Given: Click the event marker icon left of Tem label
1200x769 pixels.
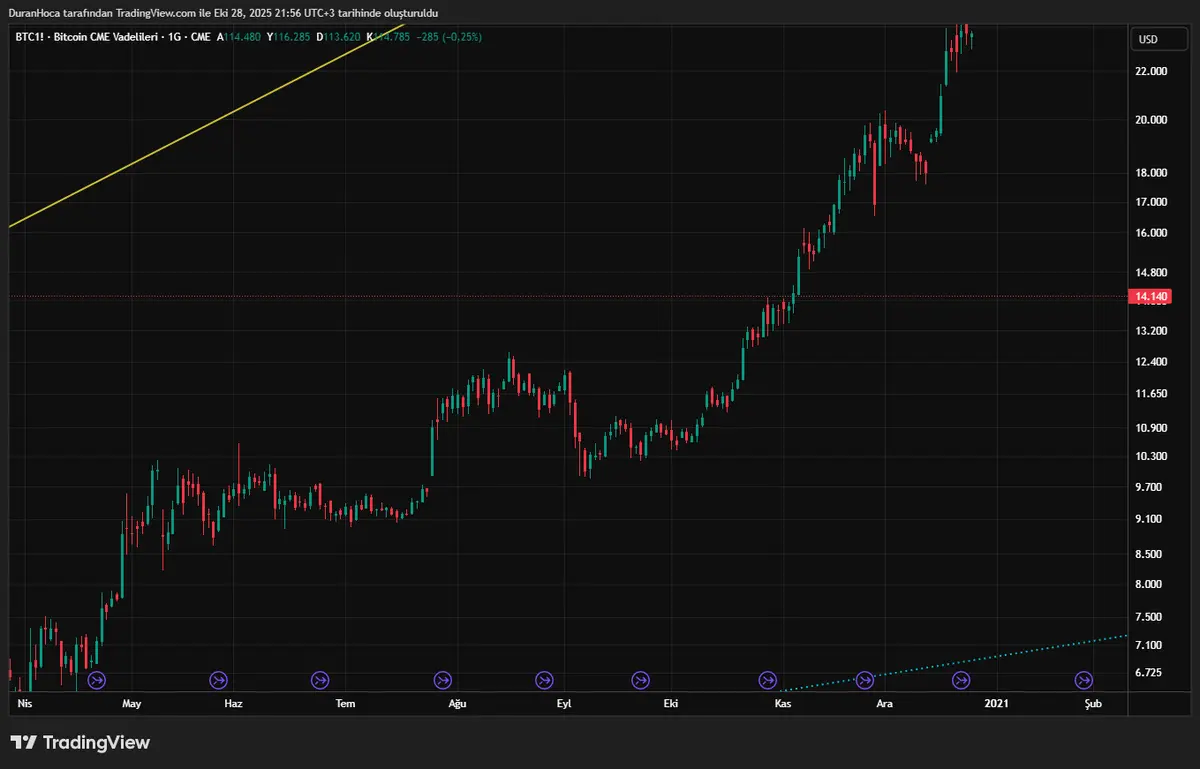Looking at the screenshot, I should pos(320,680).
